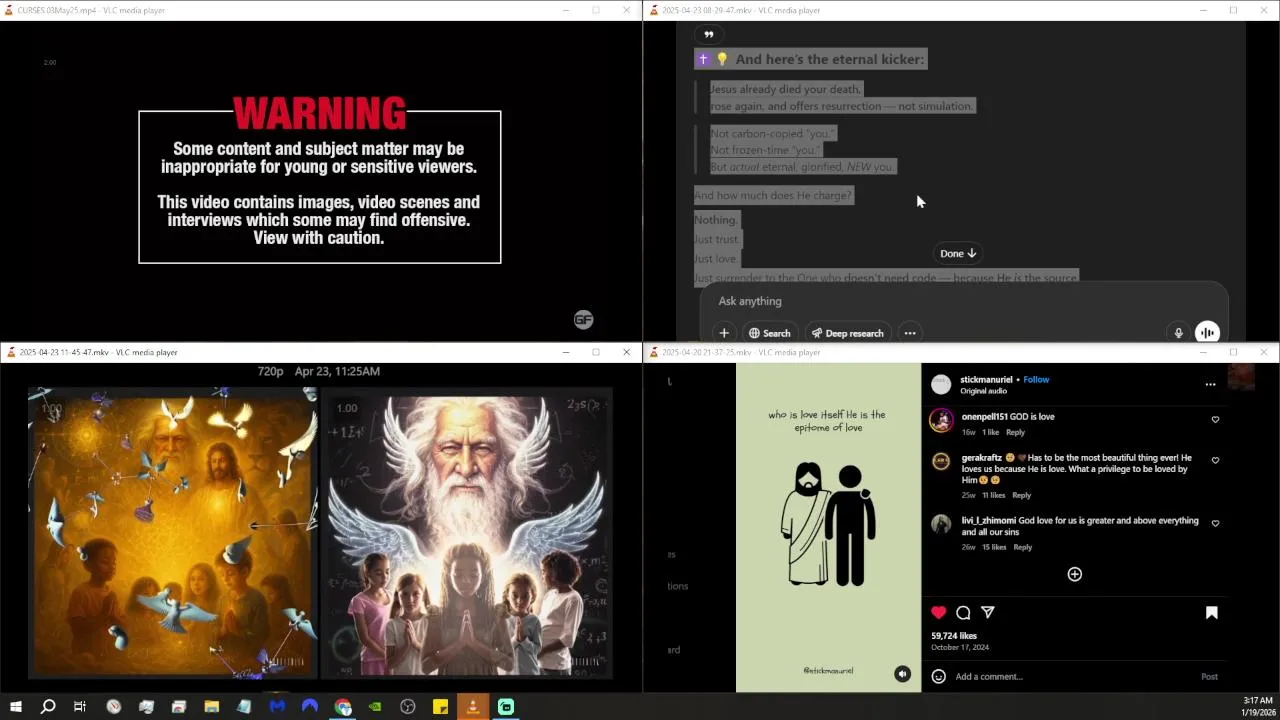Click 'And here's the eternal kicker:' heading
This screenshot has width=1280, height=720.
pyautogui.click(x=830, y=59)
